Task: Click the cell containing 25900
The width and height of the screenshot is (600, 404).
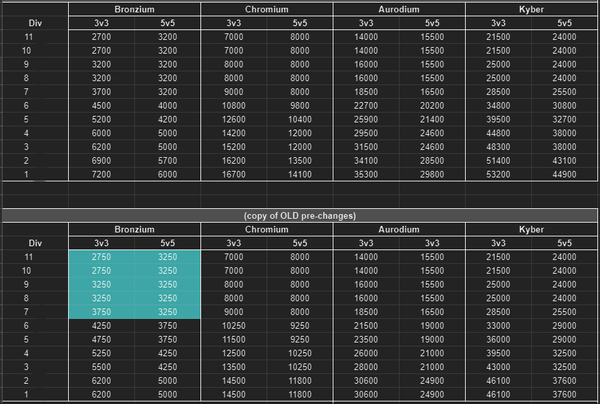Action: click(366, 119)
